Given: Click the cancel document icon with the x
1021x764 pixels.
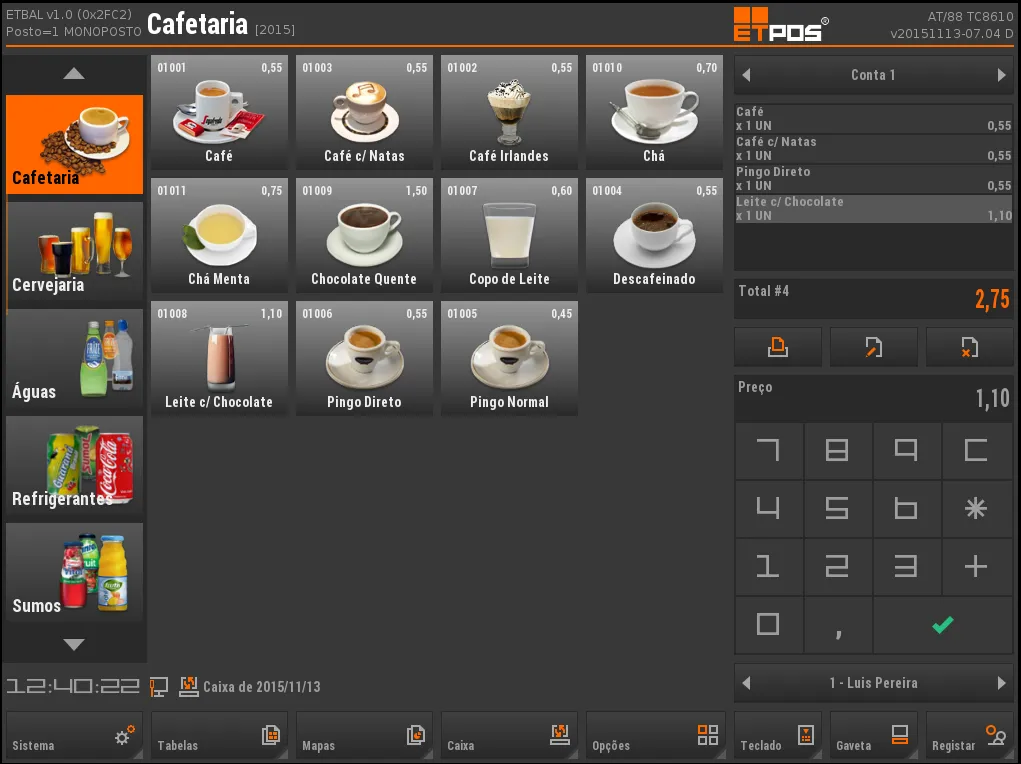Looking at the screenshot, I should 969,347.
